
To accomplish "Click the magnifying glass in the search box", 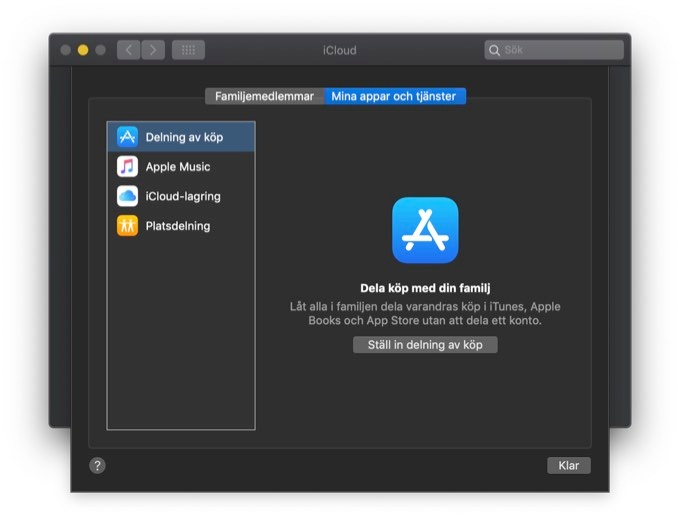I will pos(495,50).
